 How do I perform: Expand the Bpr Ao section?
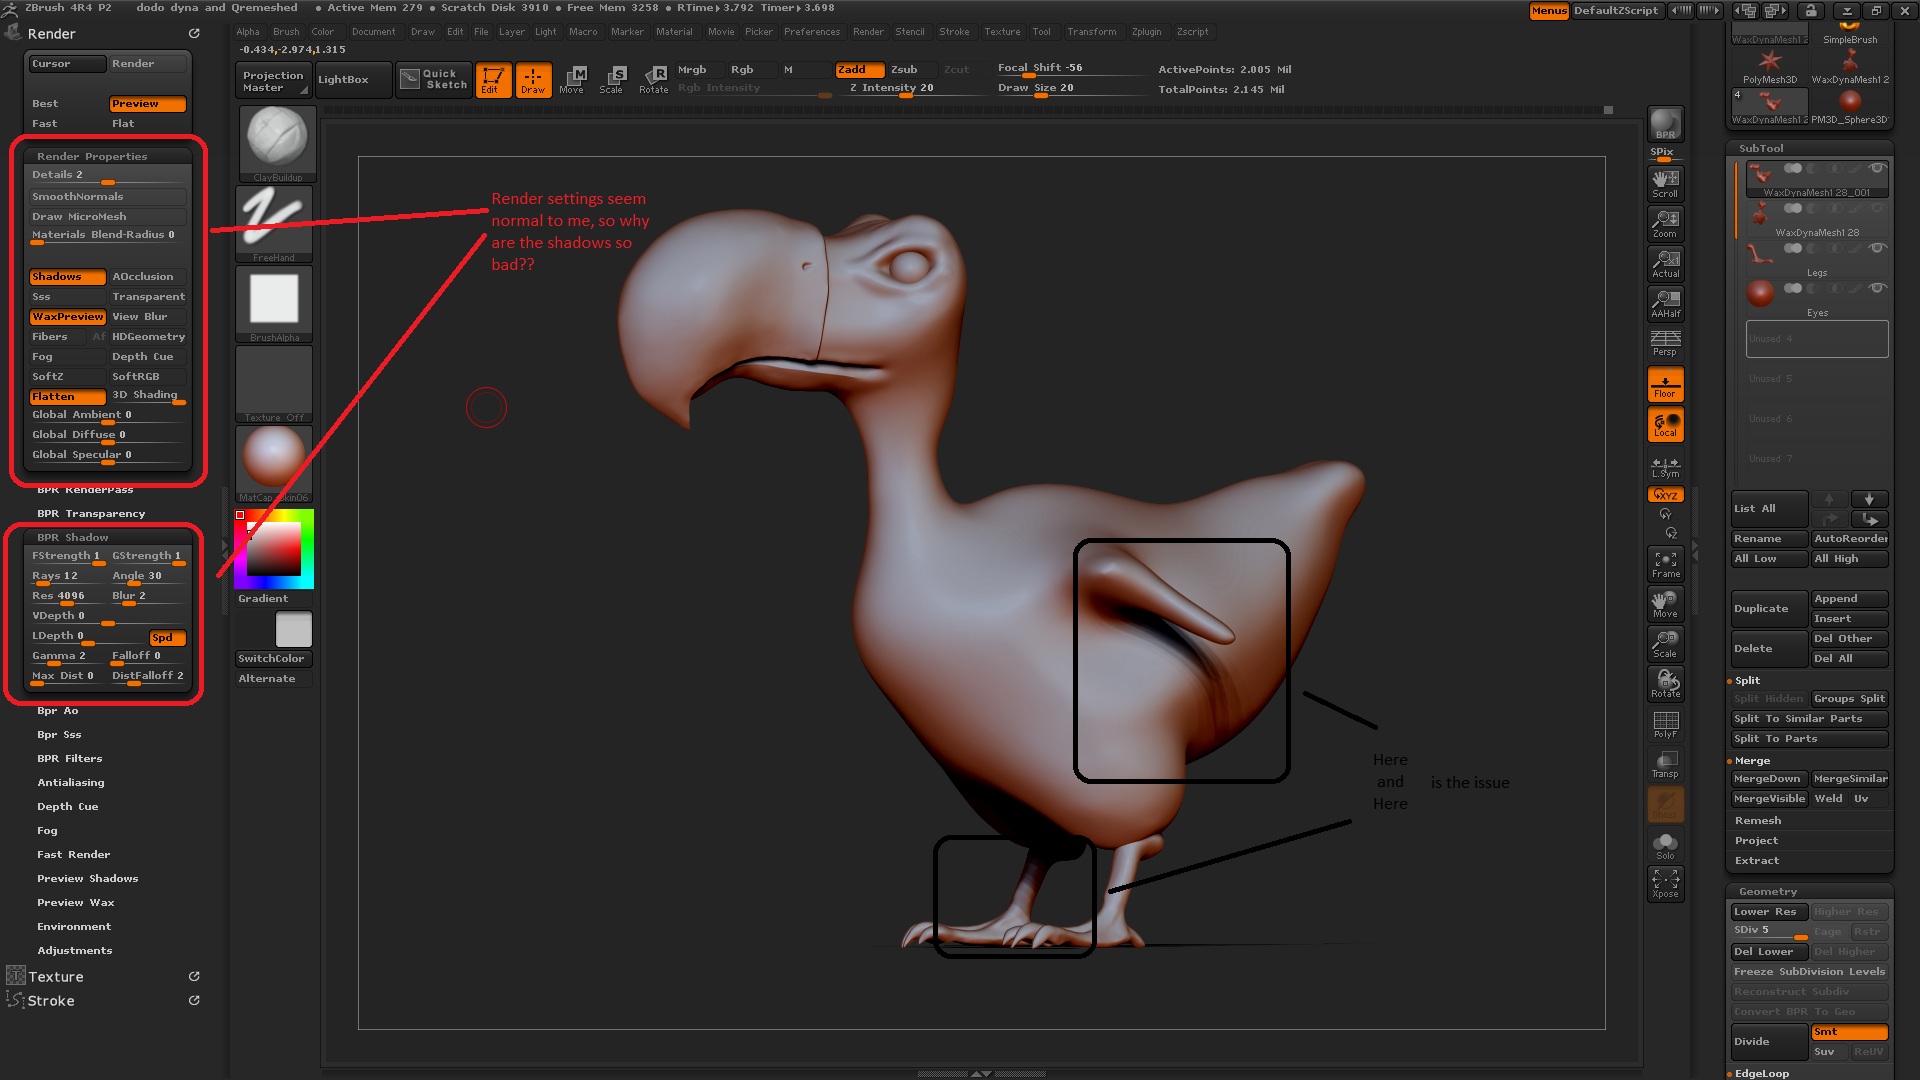point(57,711)
